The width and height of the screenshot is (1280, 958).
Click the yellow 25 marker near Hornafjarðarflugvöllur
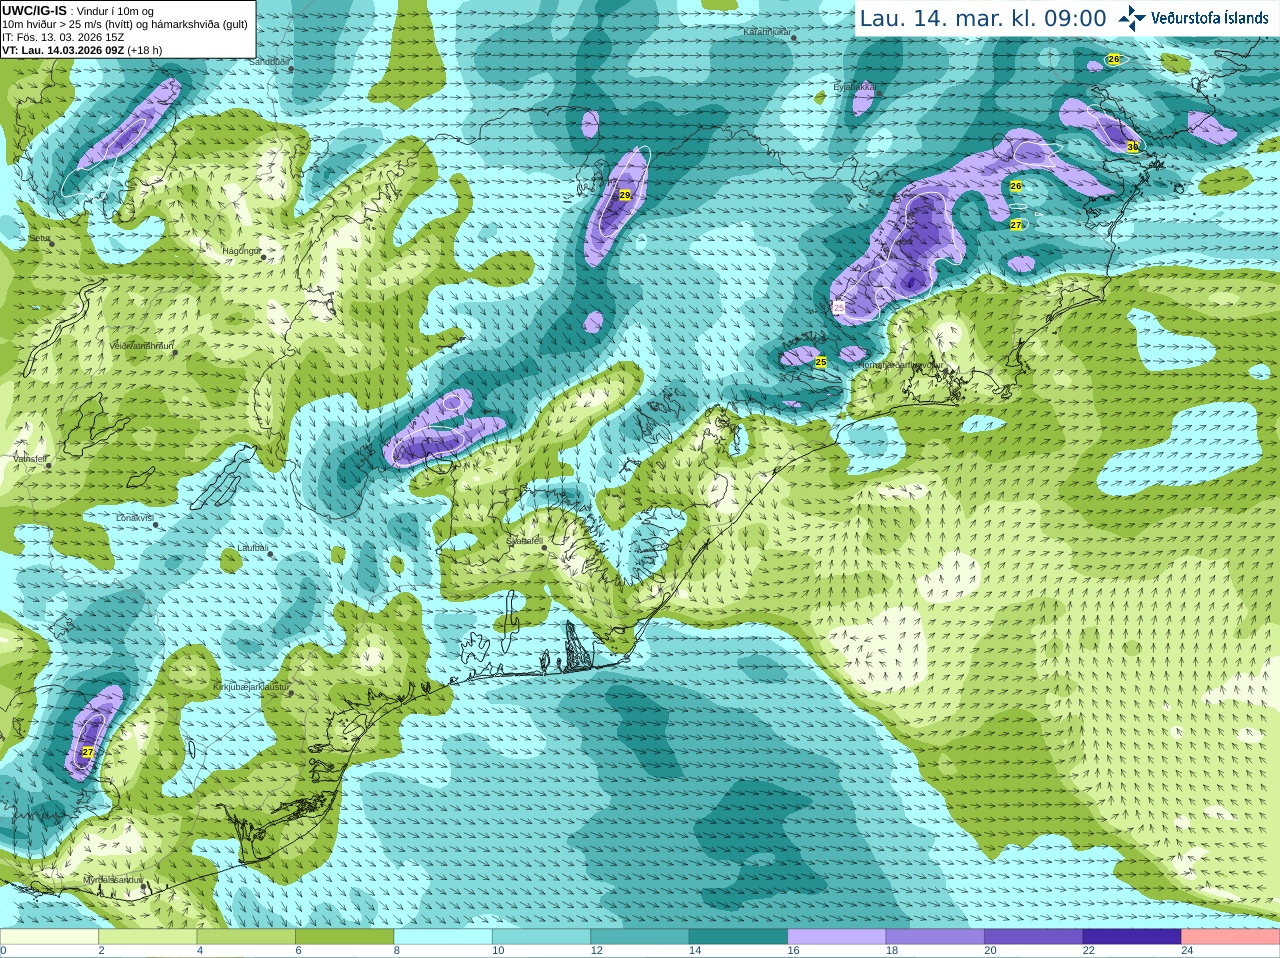(821, 362)
